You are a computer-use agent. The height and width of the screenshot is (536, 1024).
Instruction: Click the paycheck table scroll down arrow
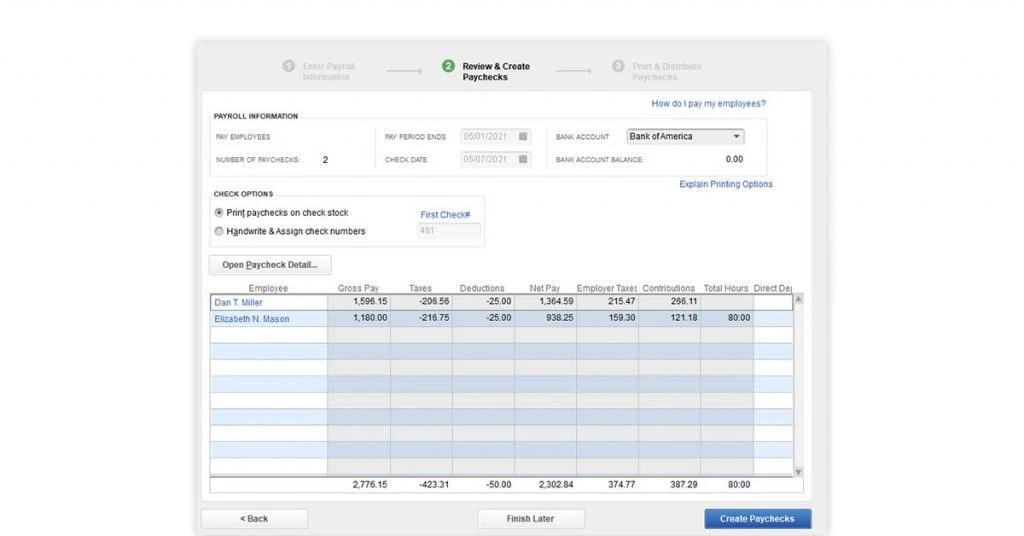[x=798, y=471]
